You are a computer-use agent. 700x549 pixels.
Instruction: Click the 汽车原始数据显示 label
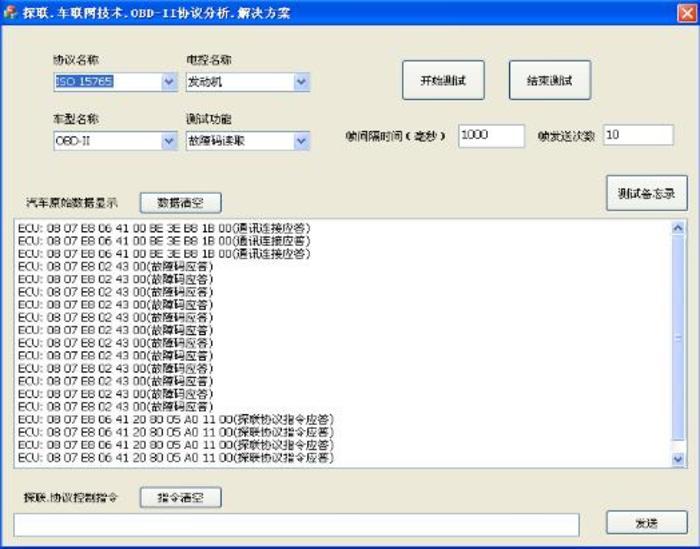[x=72, y=203]
